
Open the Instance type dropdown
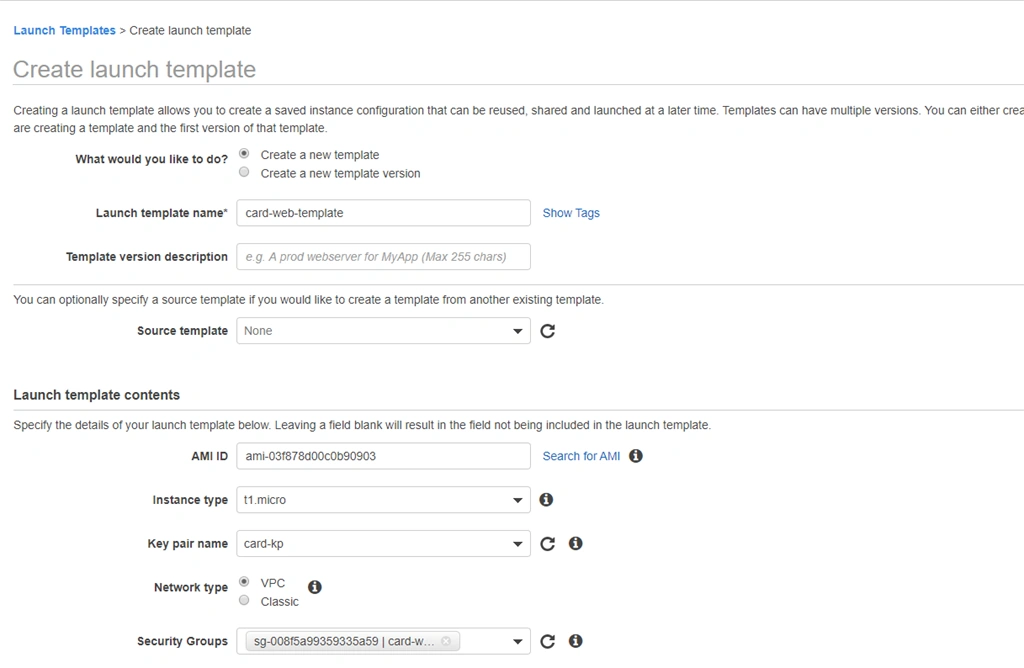[x=383, y=500]
